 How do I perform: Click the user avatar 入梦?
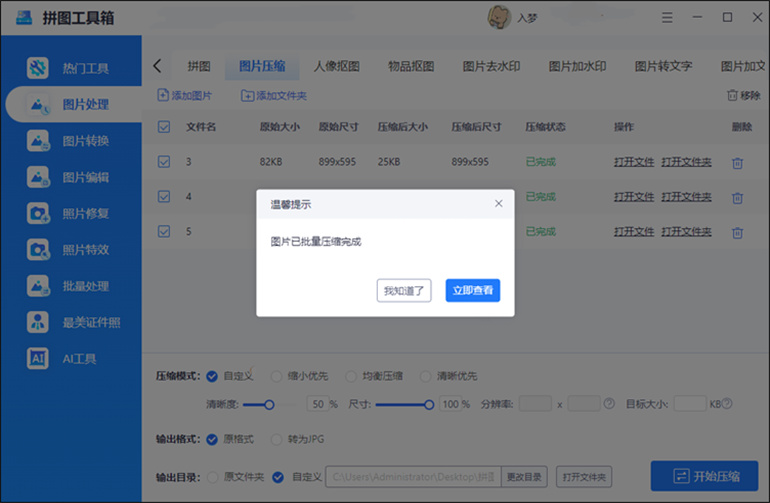[x=499, y=17]
